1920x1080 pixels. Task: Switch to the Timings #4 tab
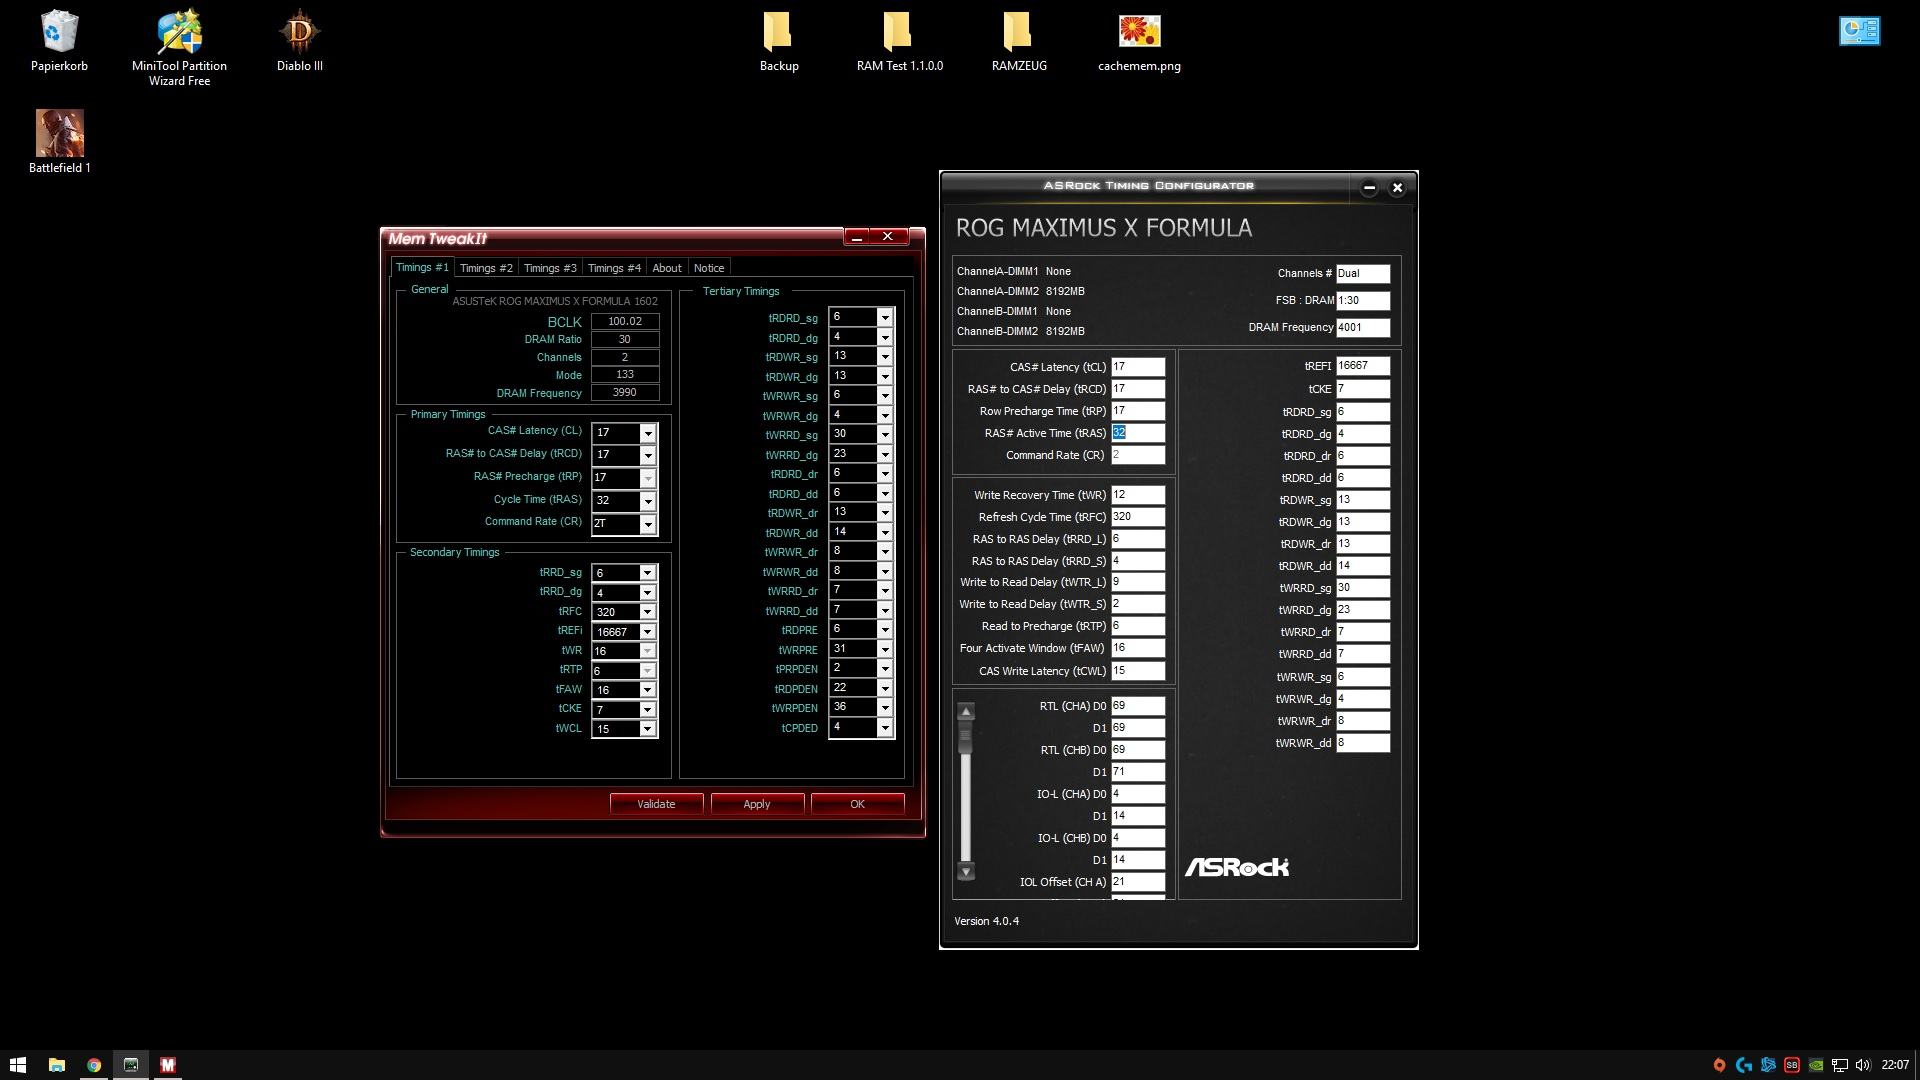point(614,268)
